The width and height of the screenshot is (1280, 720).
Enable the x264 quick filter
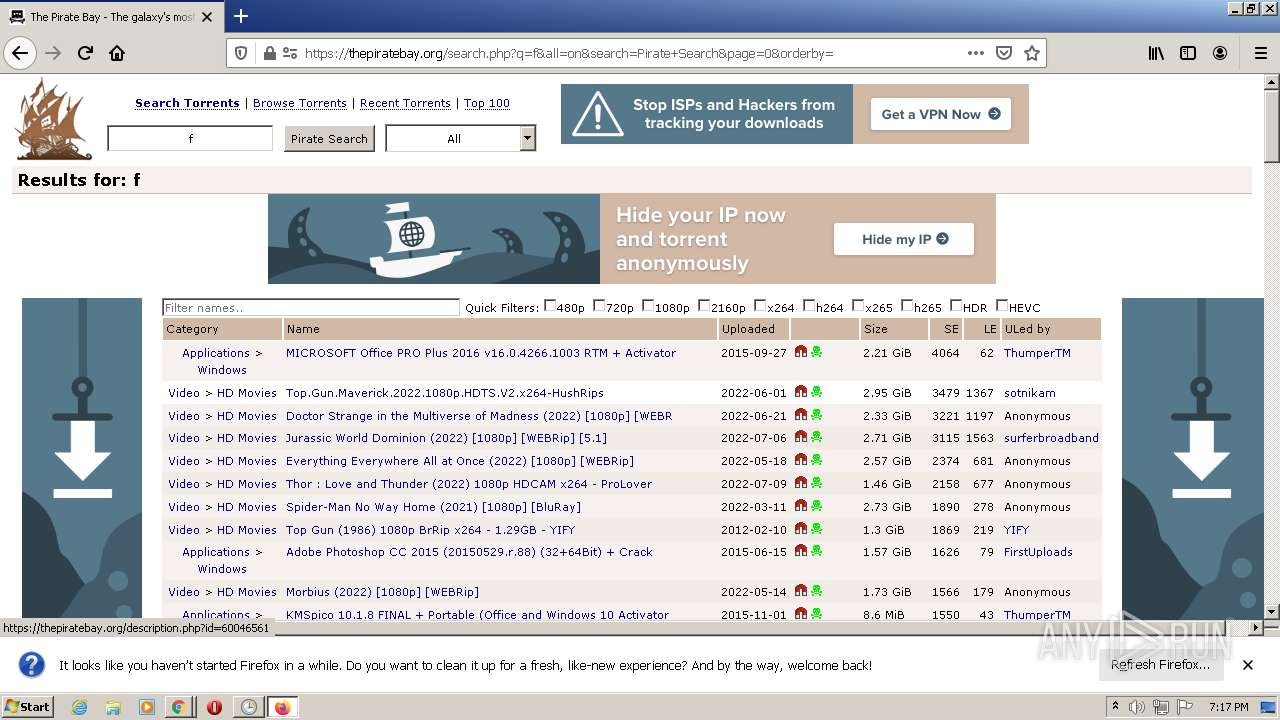click(x=760, y=306)
